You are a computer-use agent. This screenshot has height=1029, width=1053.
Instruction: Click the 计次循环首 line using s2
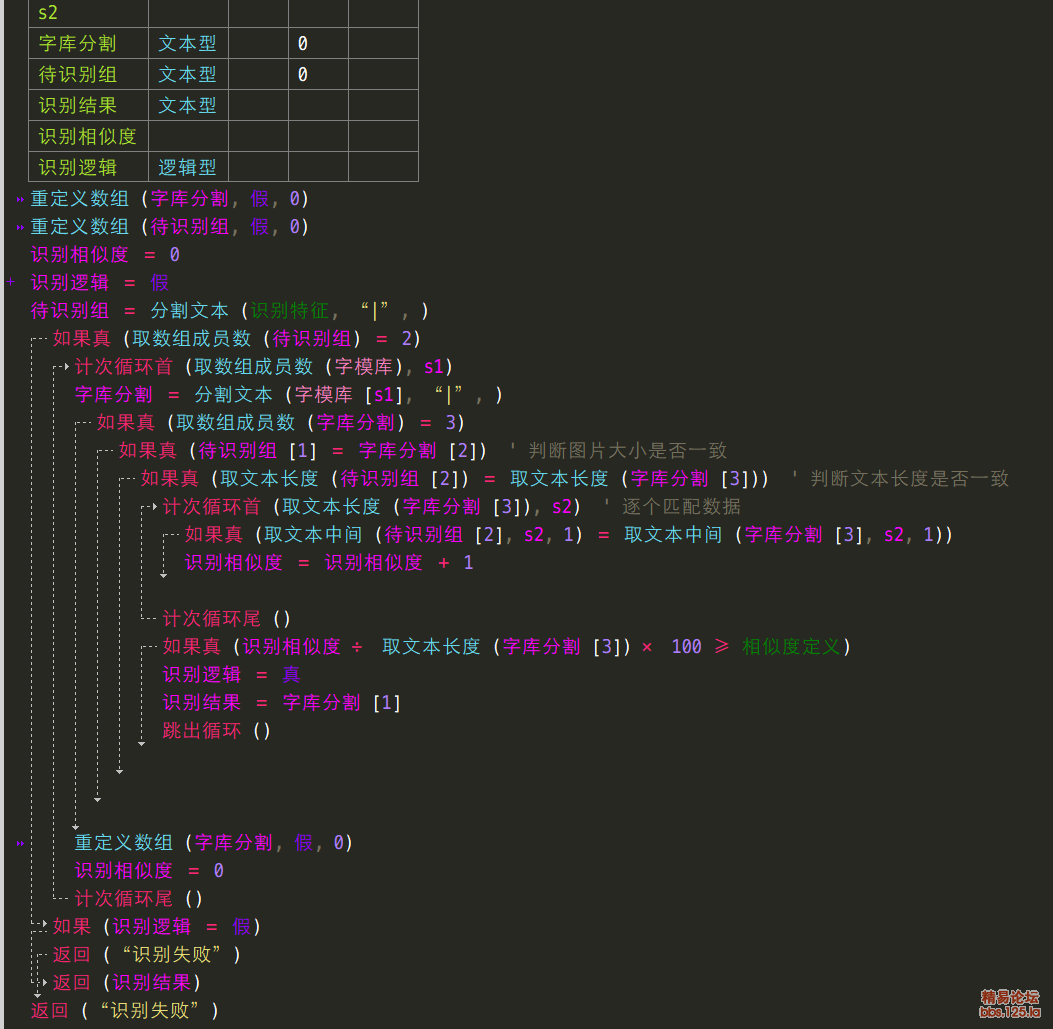[x=371, y=506]
